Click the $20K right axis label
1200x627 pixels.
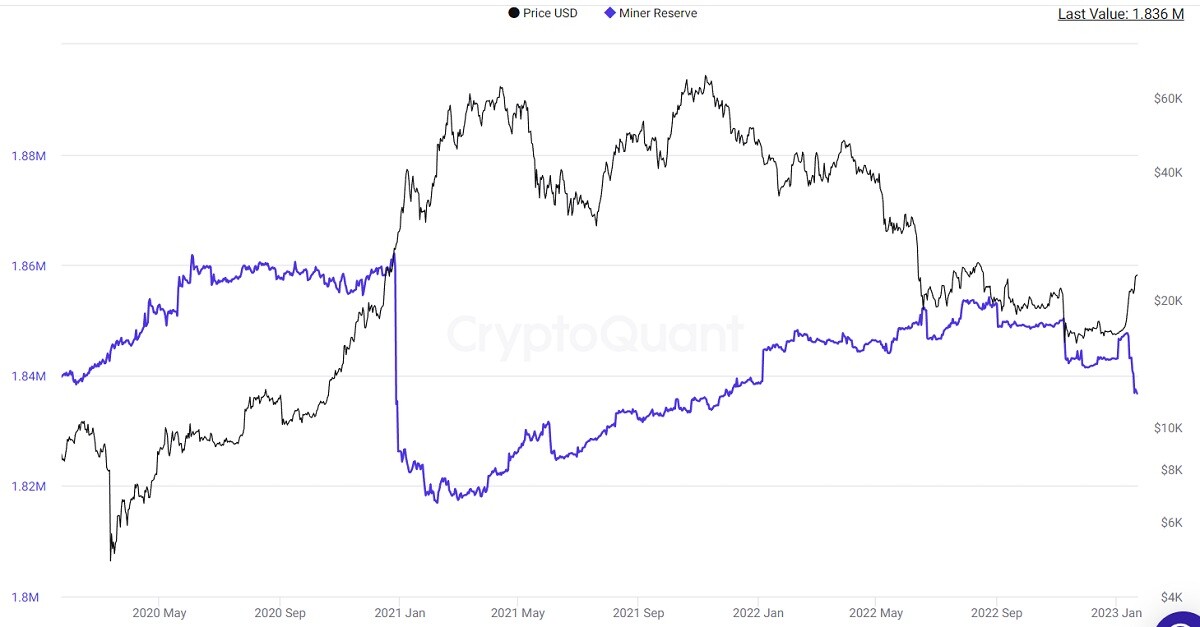pos(1169,301)
